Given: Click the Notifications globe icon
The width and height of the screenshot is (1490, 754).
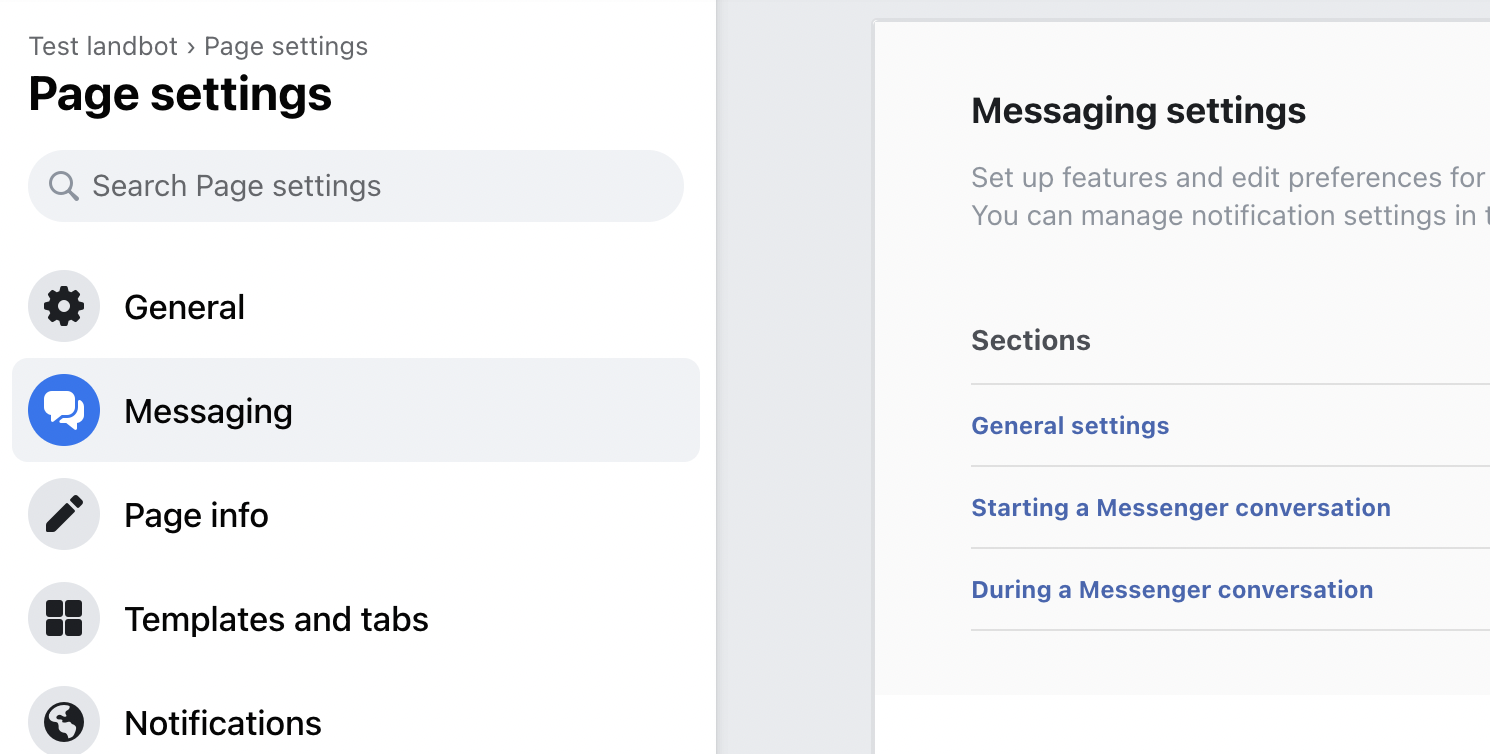Looking at the screenshot, I should coord(64,720).
